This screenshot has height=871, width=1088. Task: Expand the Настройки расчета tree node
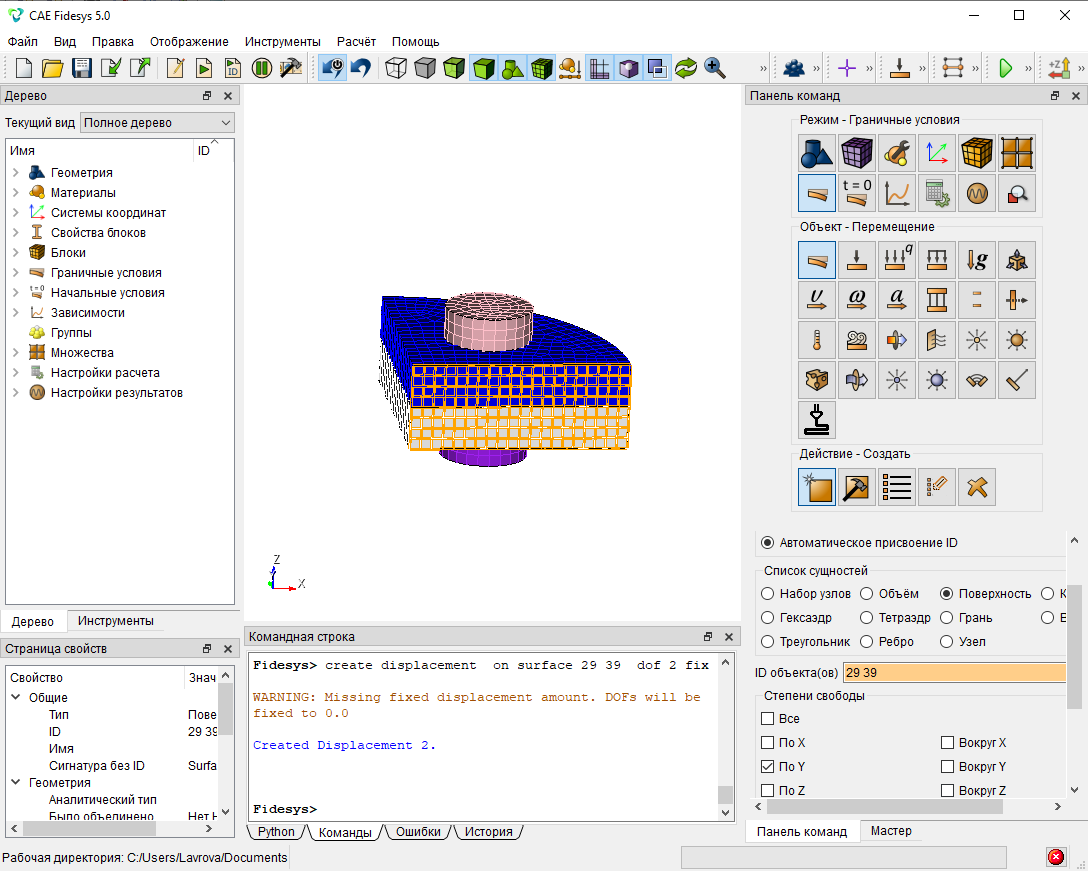[16, 373]
